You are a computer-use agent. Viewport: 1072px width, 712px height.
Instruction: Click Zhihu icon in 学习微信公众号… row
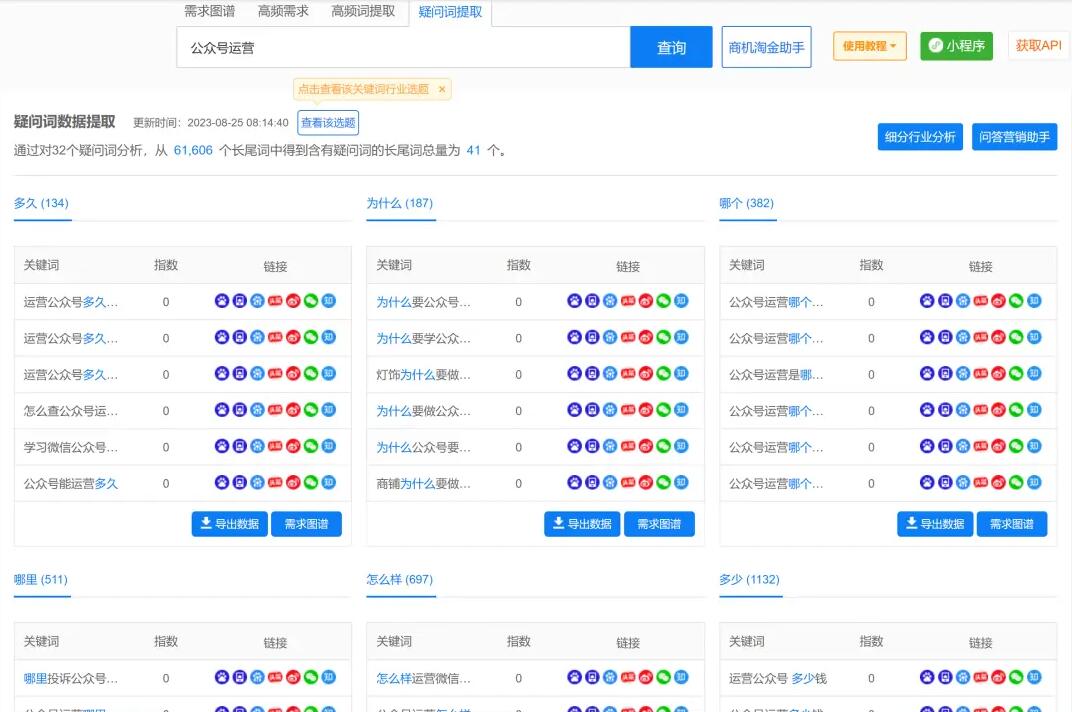329,446
